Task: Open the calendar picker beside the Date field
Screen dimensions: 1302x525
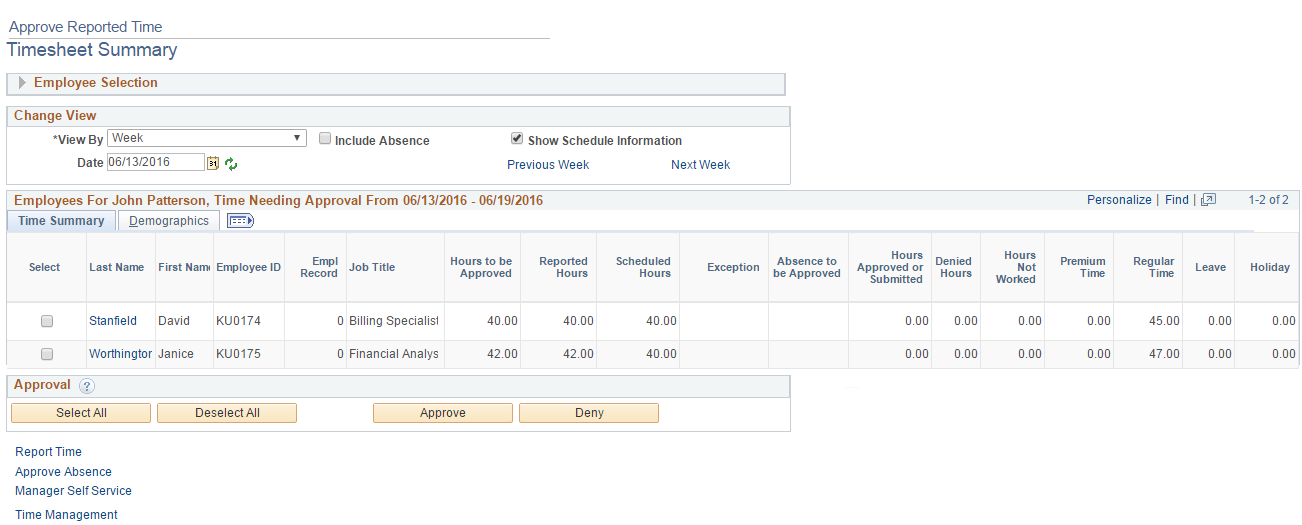Action: point(212,163)
